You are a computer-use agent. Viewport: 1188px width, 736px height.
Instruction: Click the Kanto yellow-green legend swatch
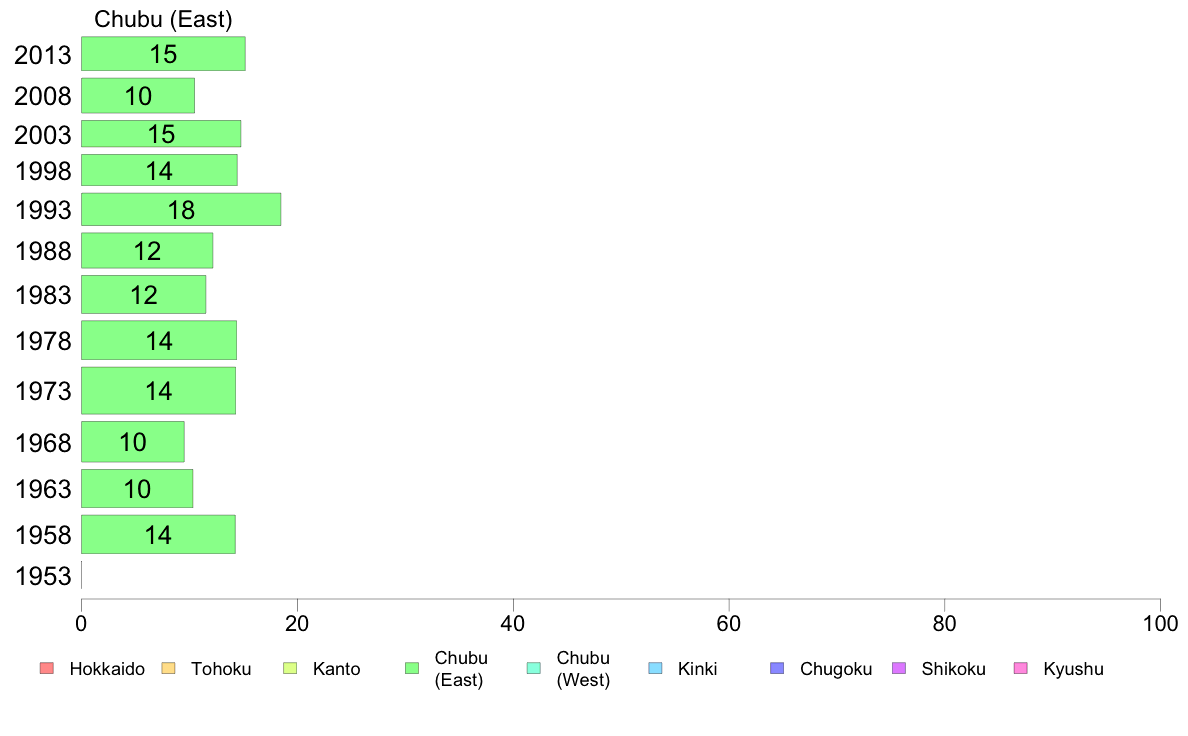290,668
